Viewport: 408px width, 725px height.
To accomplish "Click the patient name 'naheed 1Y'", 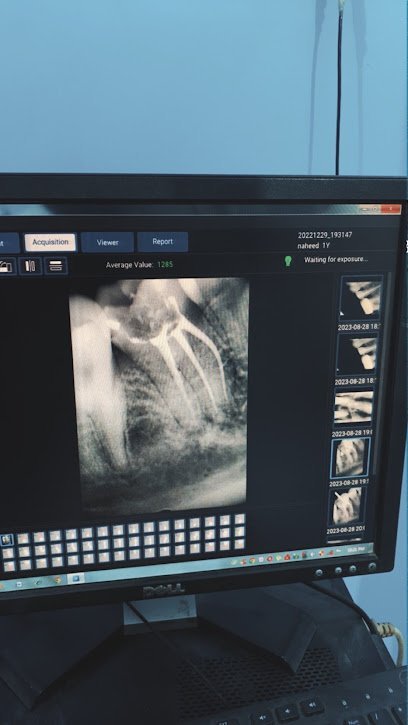I will click(x=314, y=246).
